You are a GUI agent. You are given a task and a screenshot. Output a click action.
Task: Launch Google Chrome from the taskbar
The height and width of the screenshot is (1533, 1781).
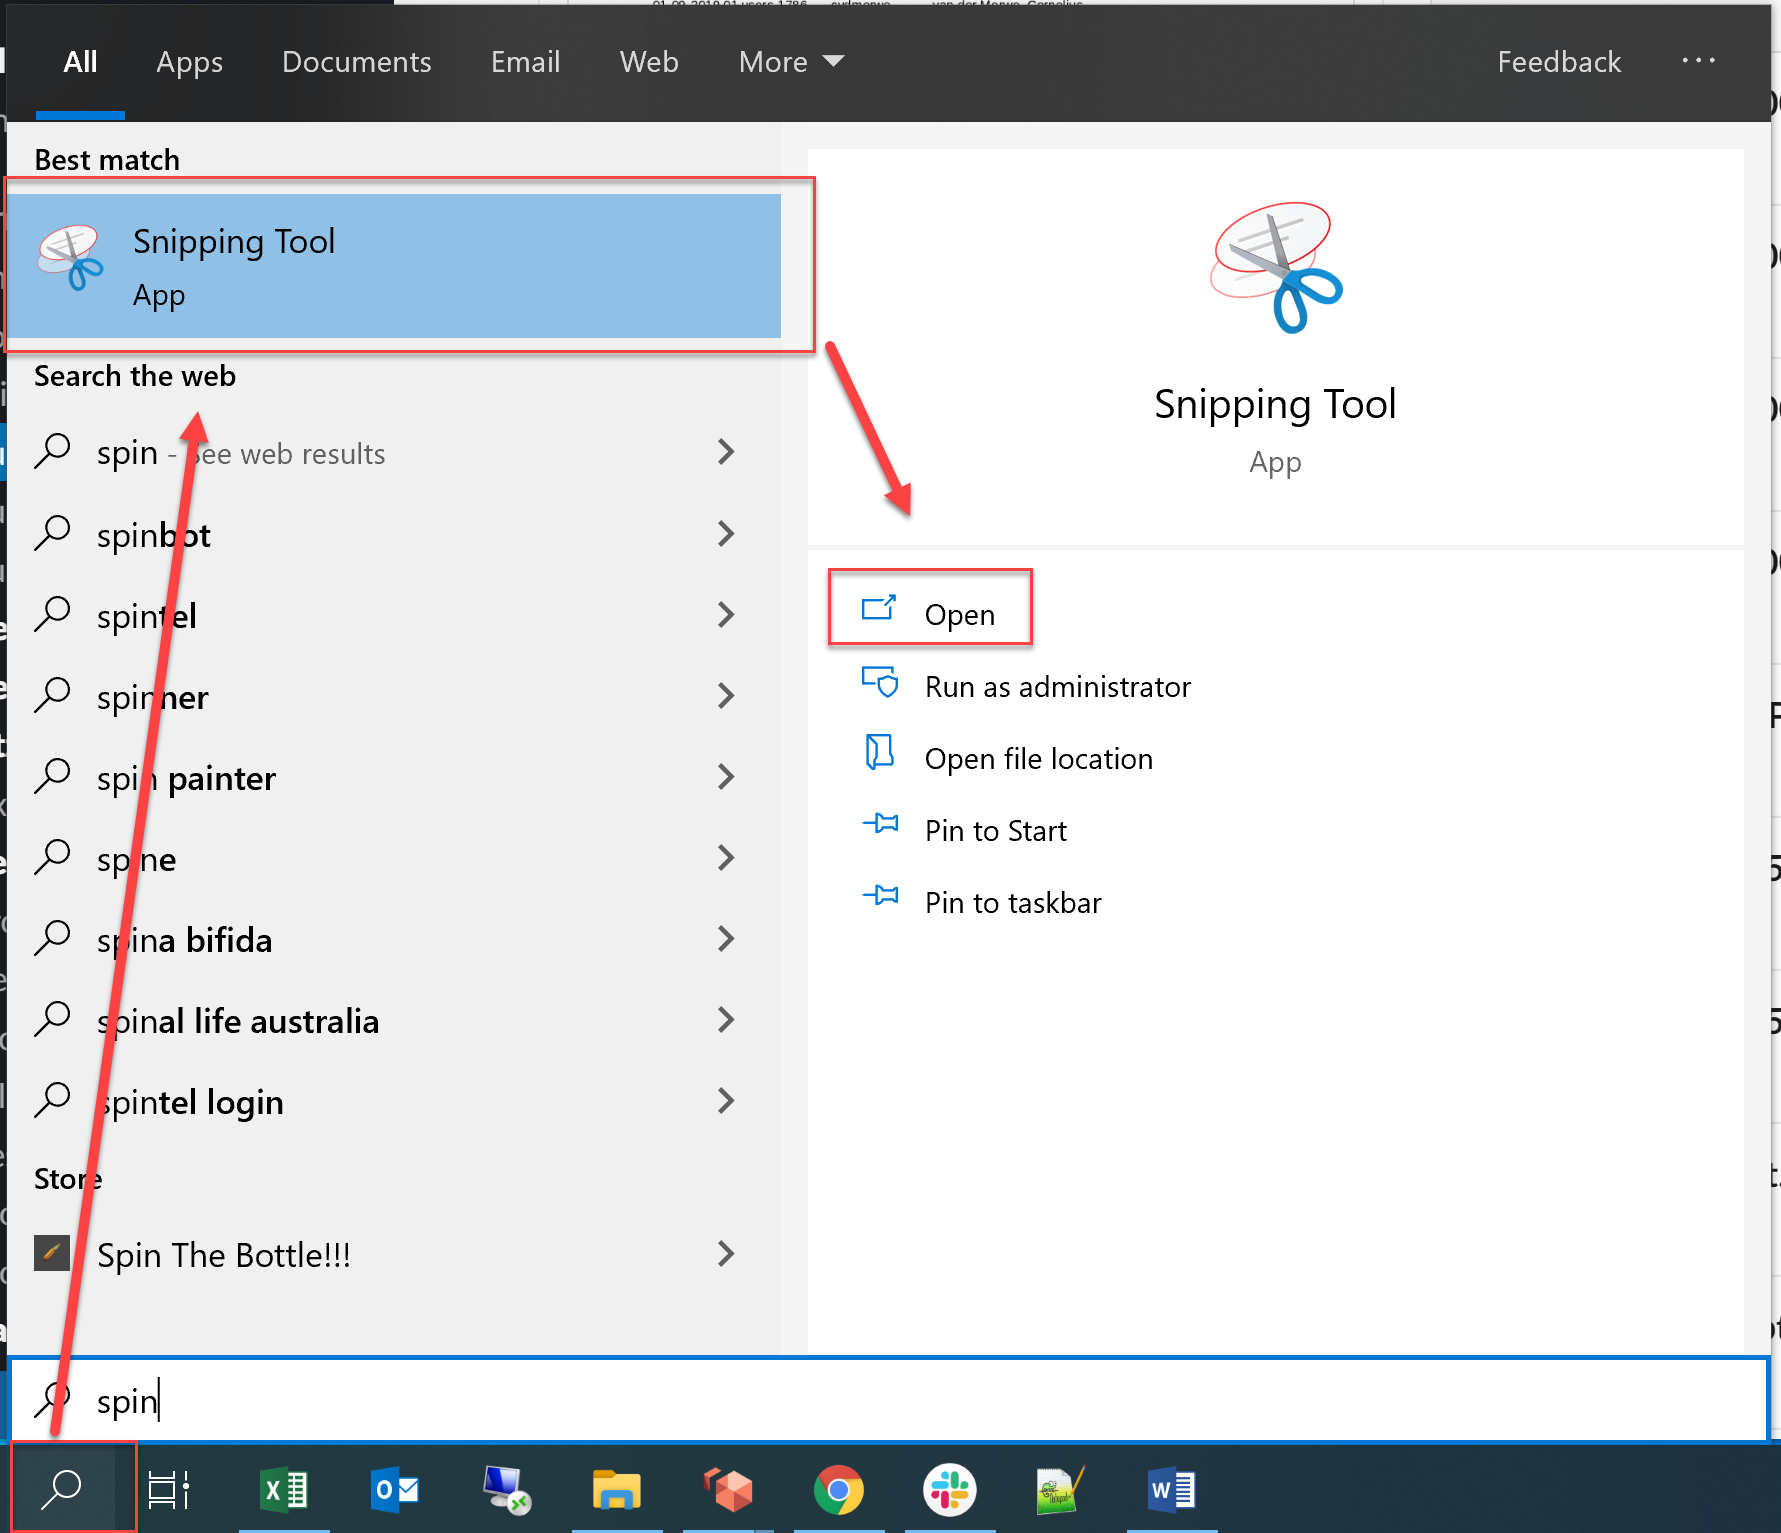click(x=838, y=1490)
